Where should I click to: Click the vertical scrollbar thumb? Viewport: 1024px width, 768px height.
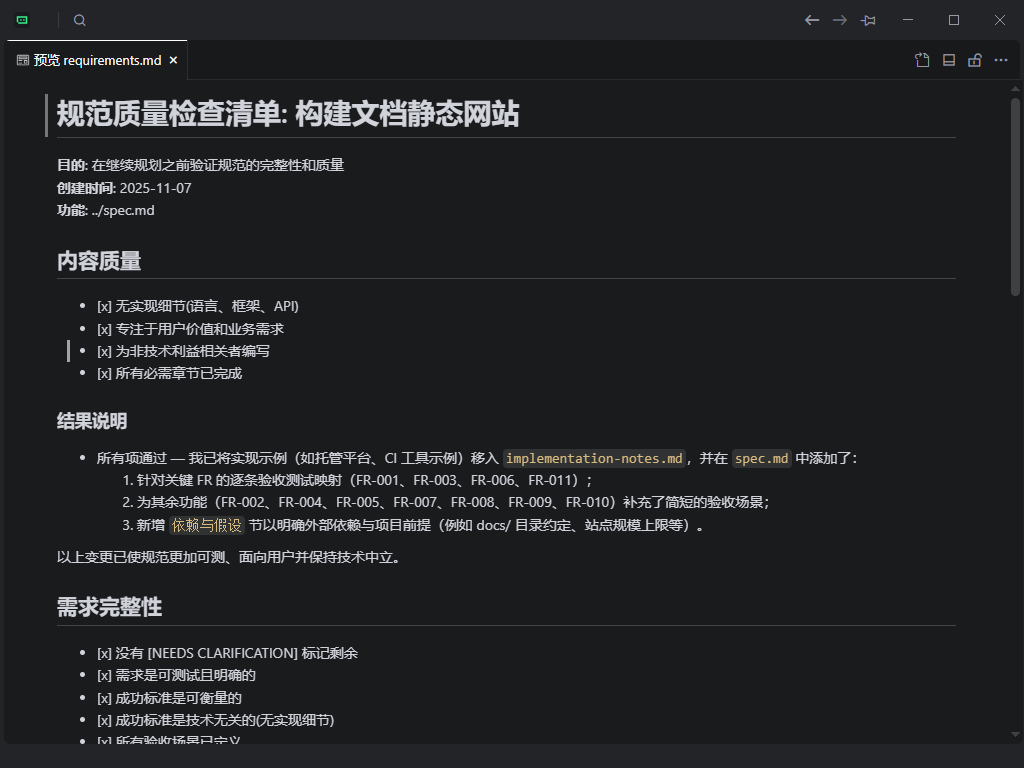click(x=1015, y=195)
